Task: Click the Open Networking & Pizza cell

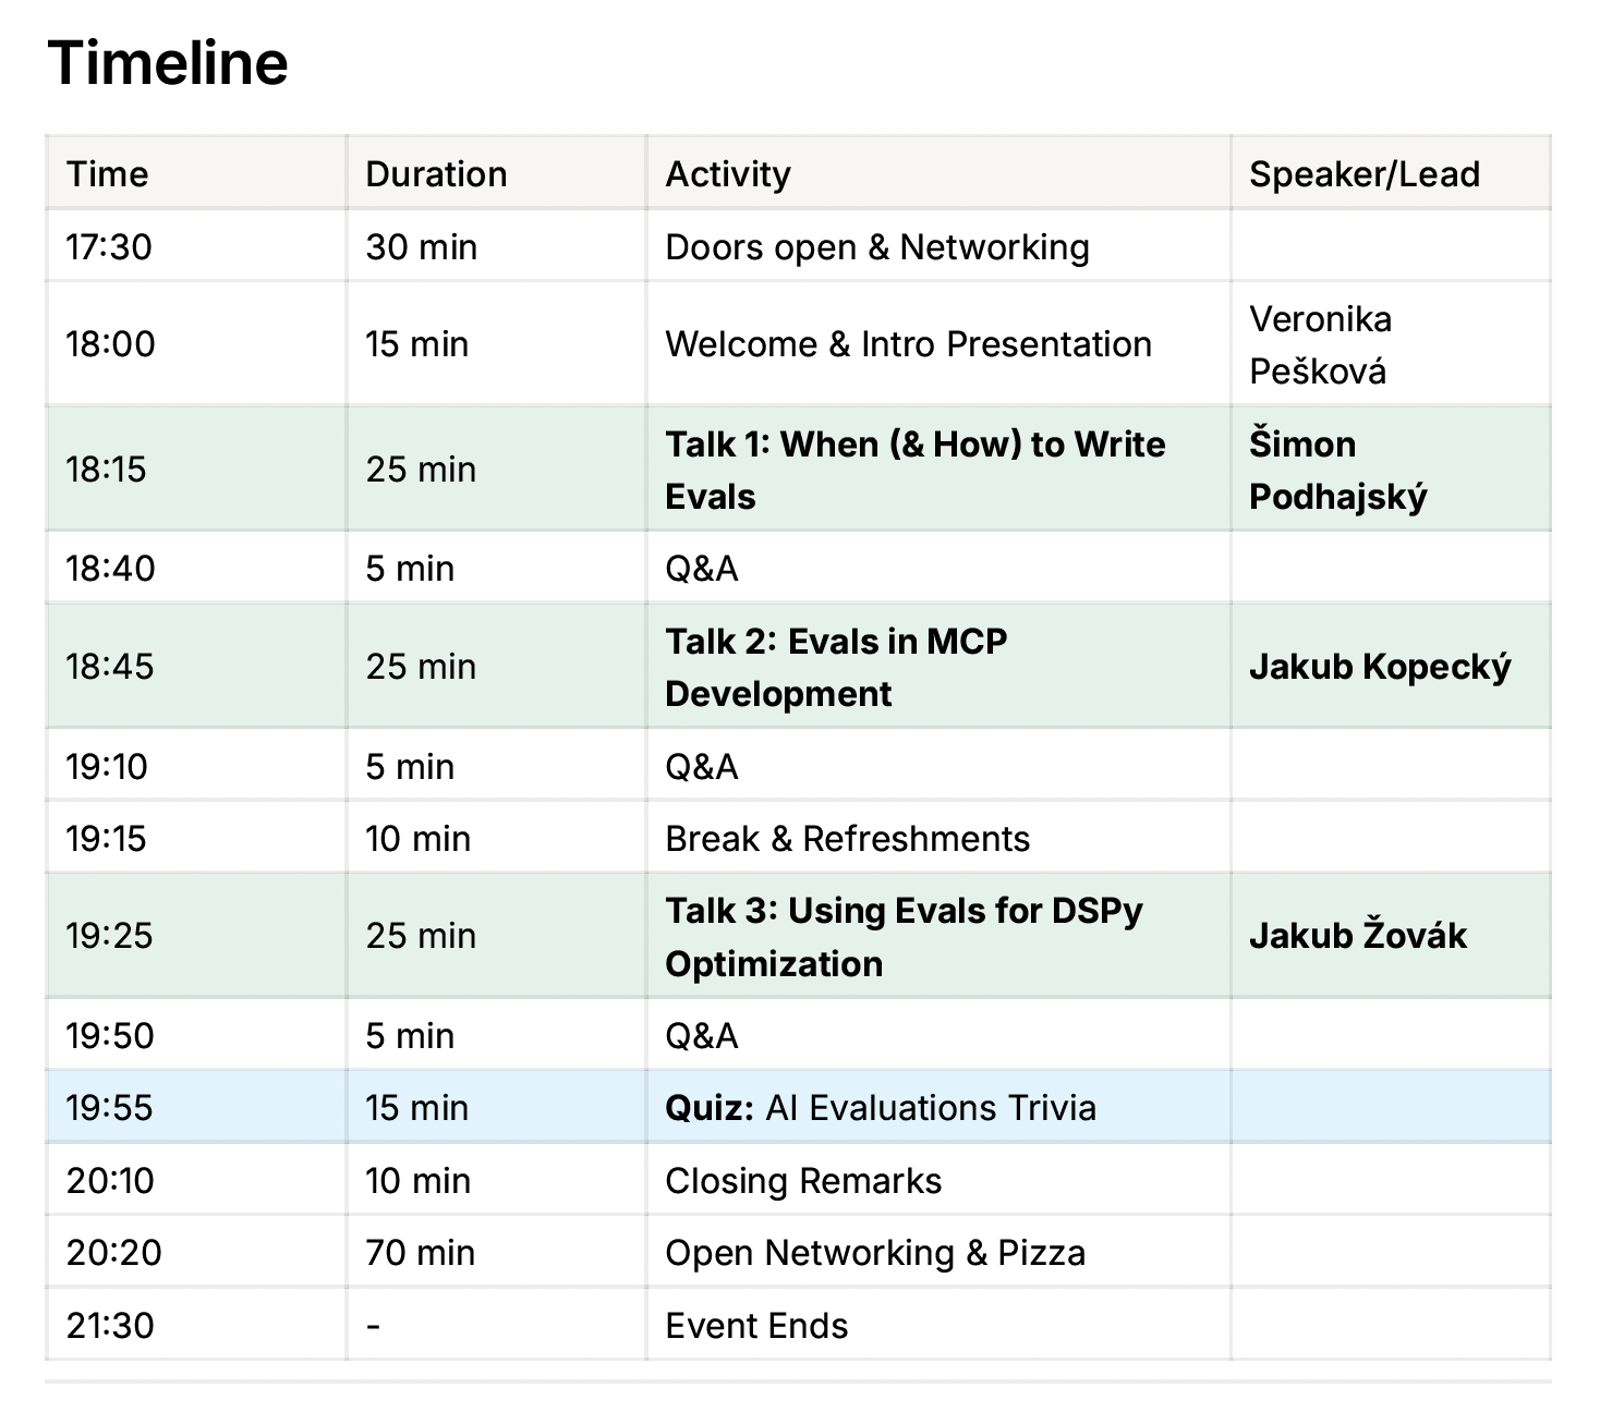Action: 875,1253
